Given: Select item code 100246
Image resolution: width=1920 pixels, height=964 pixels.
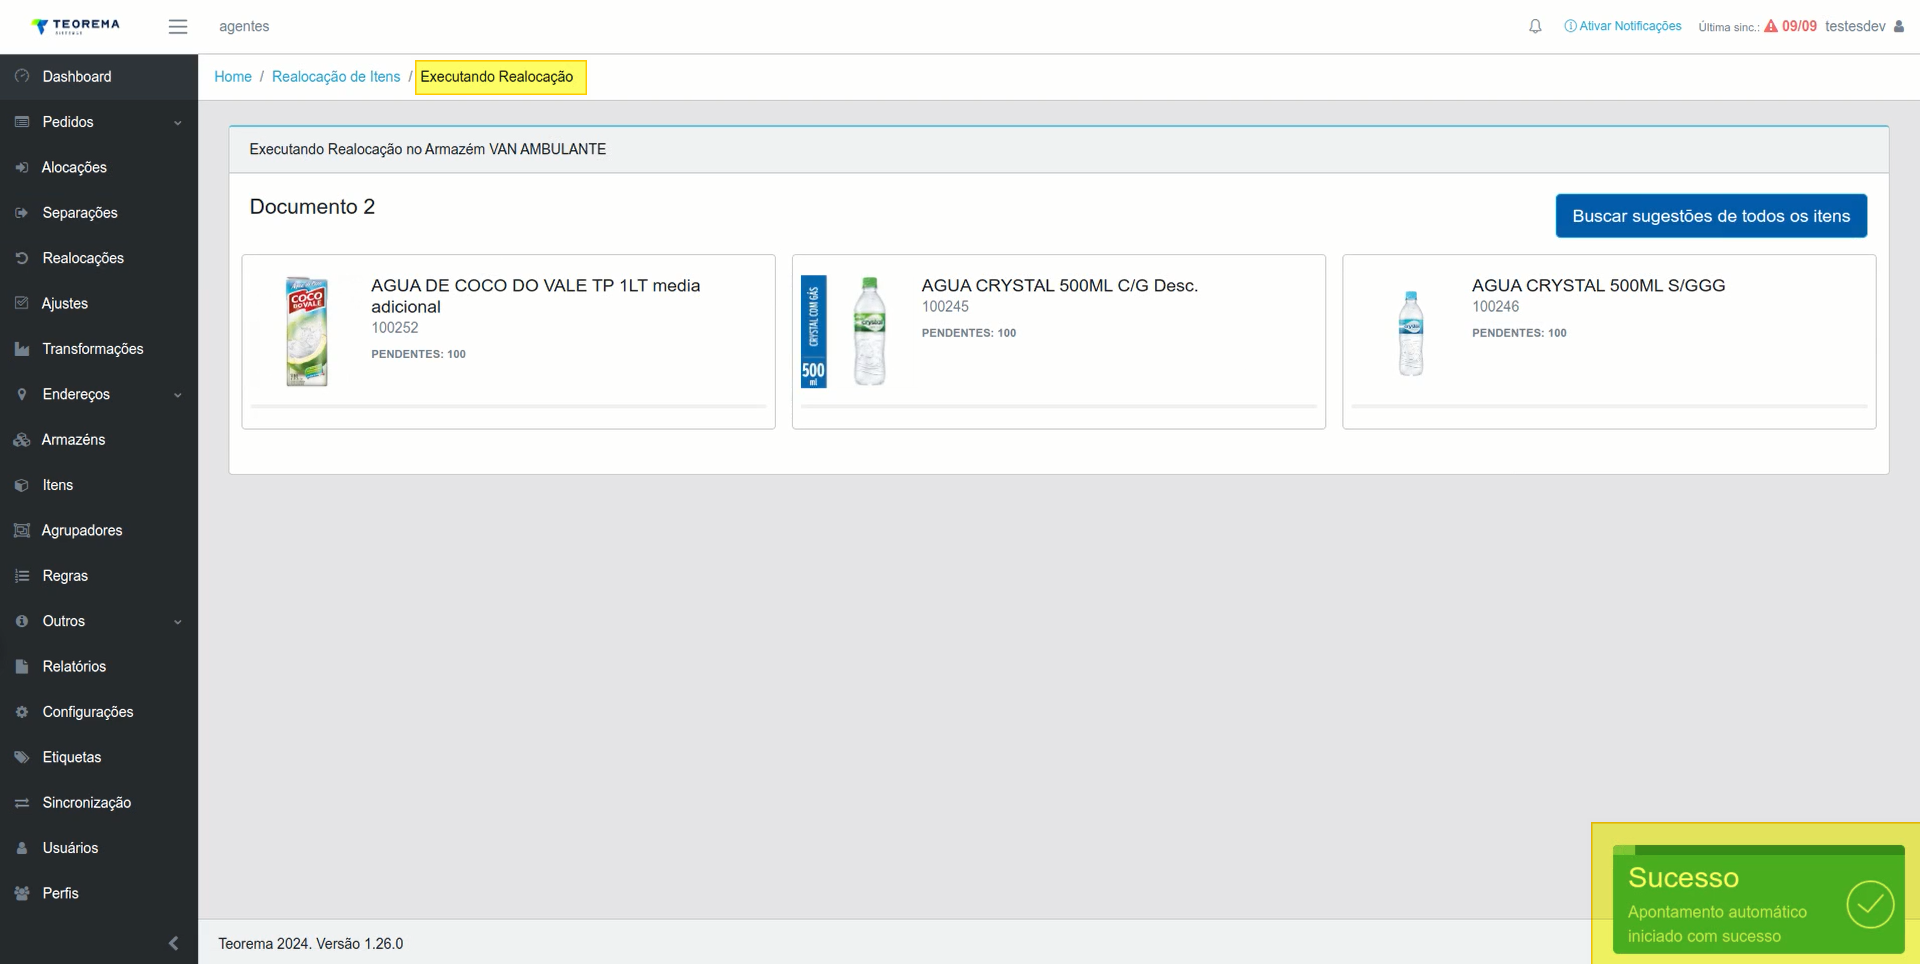Looking at the screenshot, I should [1495, 307].
